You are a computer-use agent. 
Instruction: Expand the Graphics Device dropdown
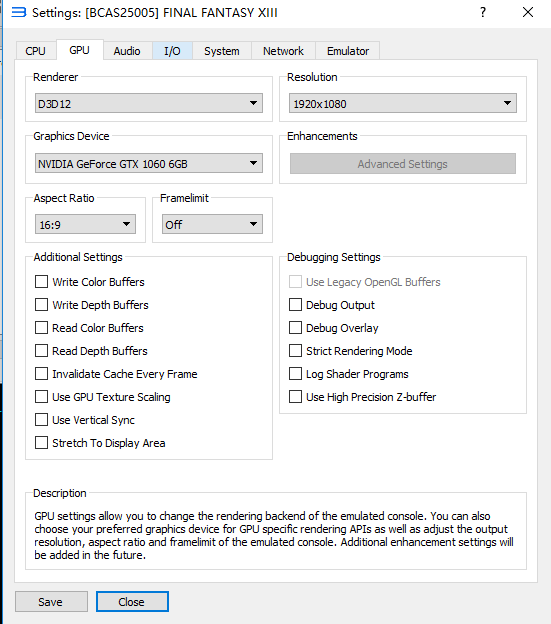click(x=149, y=164)
